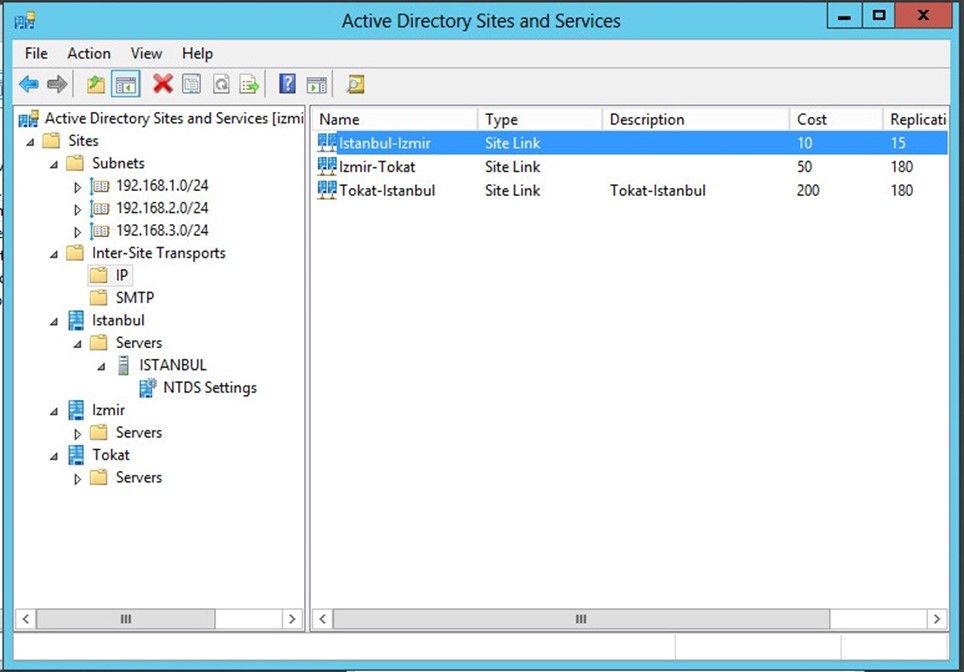Click the Inter-Site Transports folder icon
This screenshot has width=964, height=672.
pyautogui.click(x=75, y=253)
